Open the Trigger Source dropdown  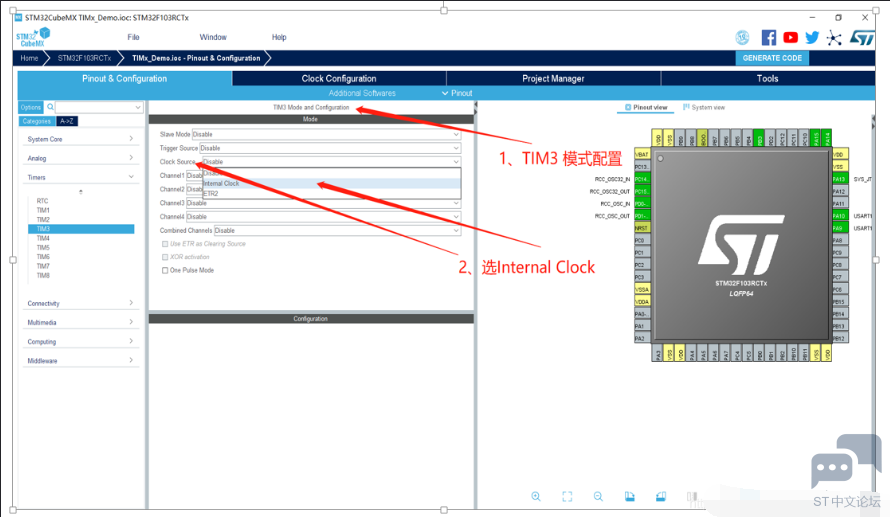click(330, 148)
